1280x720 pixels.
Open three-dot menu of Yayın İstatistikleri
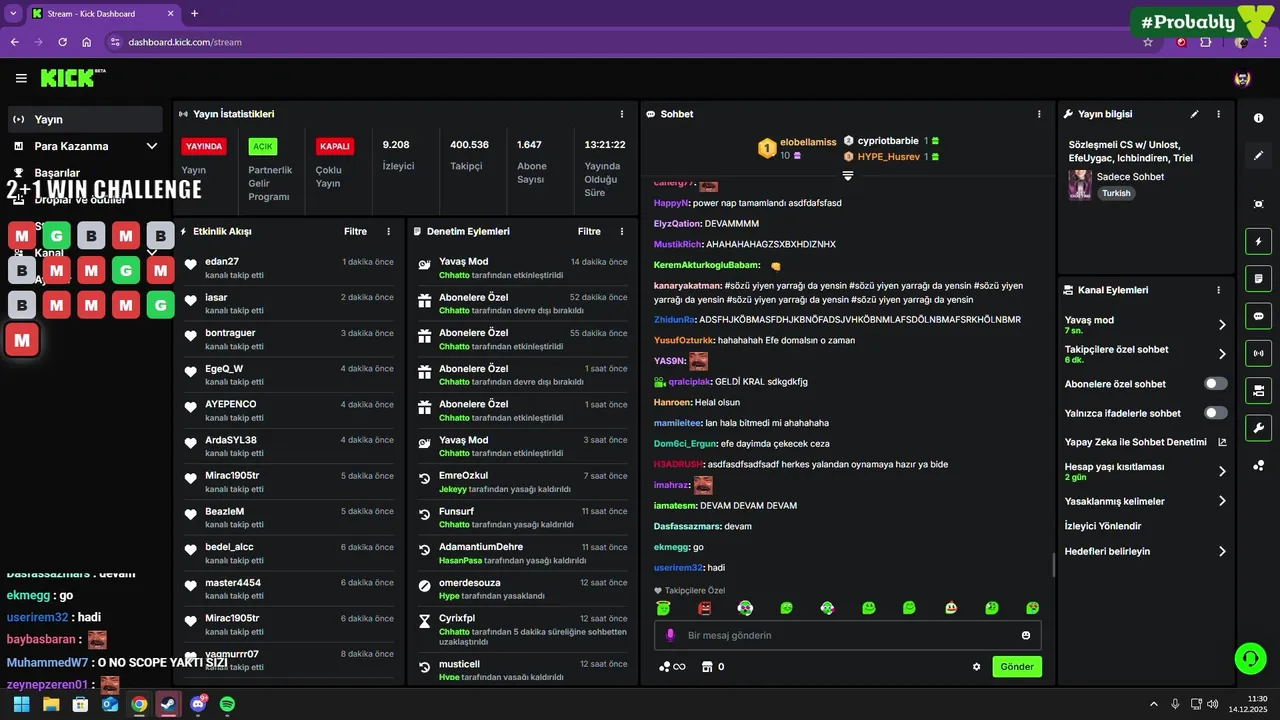click(x=622, y=114)
